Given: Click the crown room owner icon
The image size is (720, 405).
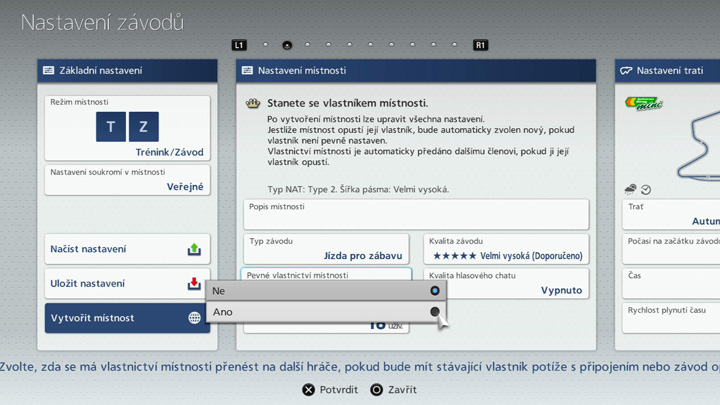Looking at the screenshot, I should coord(253,103).
